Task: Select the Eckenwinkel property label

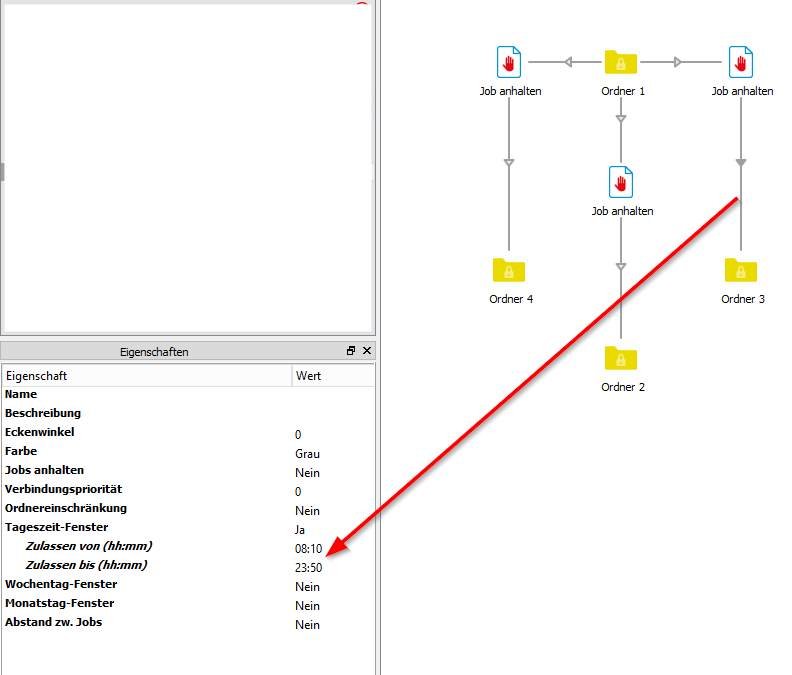Action: coord(40,432)
